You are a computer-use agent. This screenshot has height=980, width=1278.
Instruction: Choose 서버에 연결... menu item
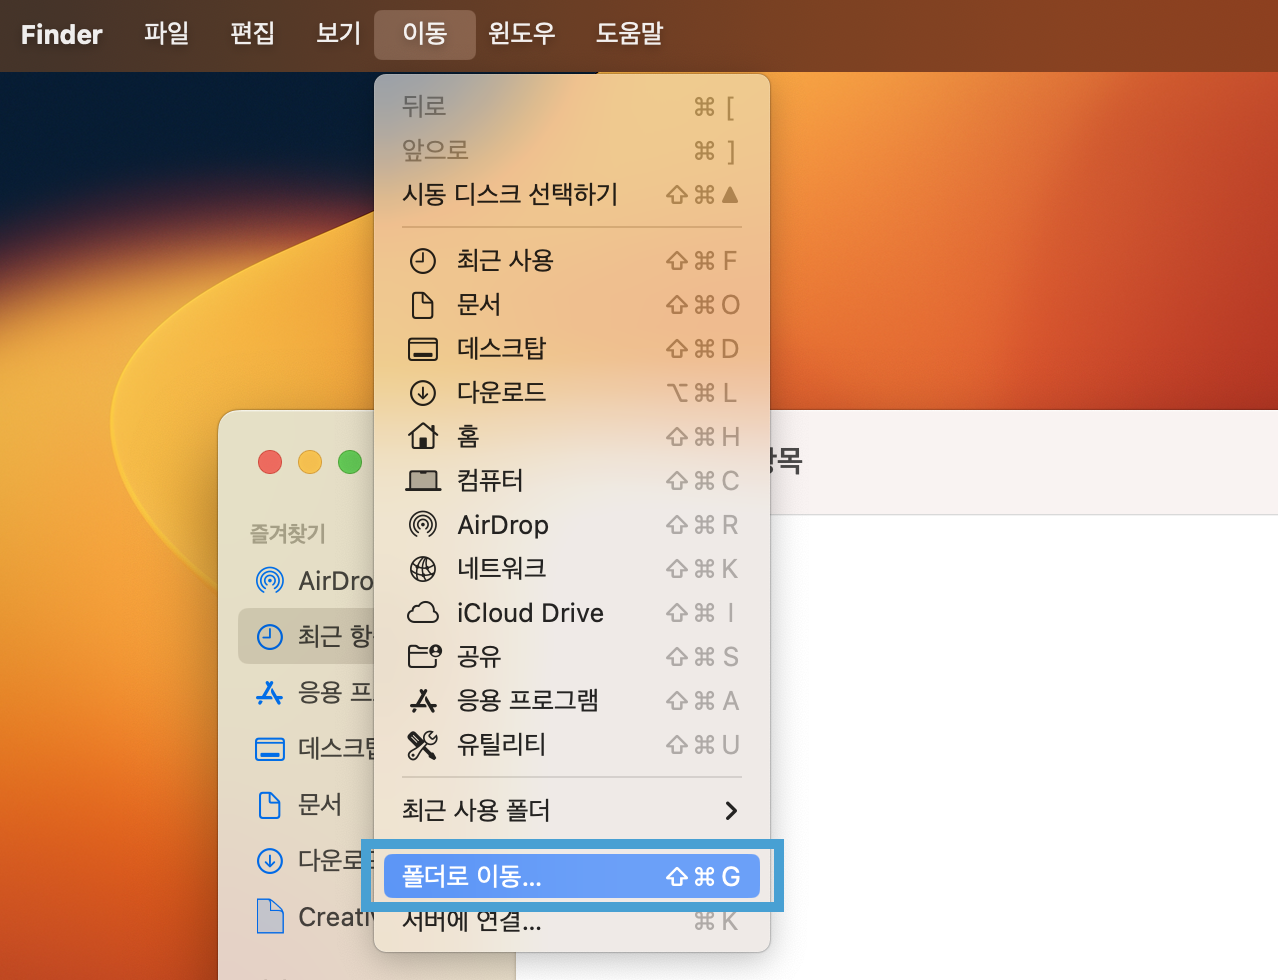(572, 920)
